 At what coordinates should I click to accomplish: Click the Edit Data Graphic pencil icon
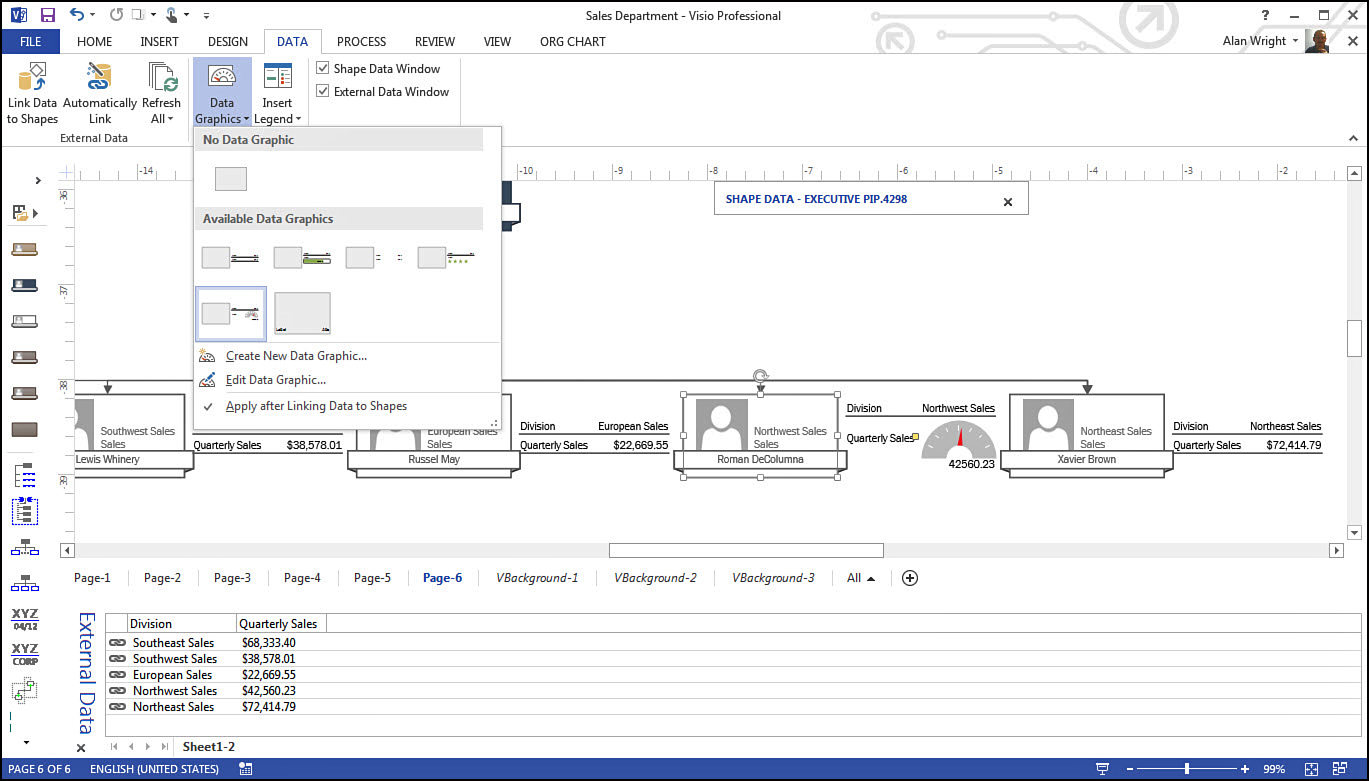click(207, 380)
